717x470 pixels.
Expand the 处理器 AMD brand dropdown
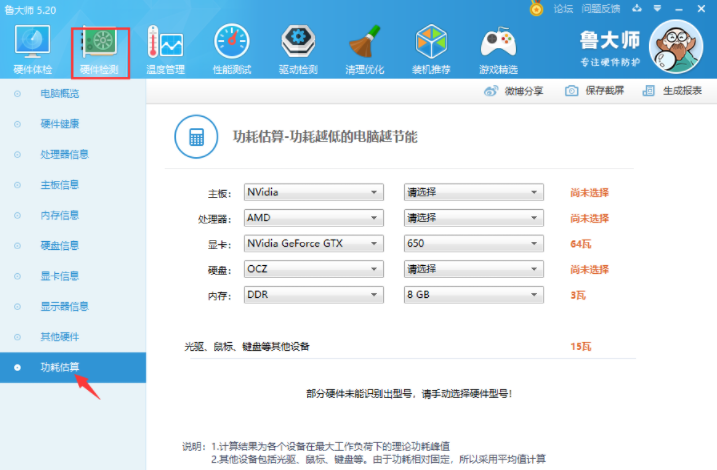tap(313, 218)
